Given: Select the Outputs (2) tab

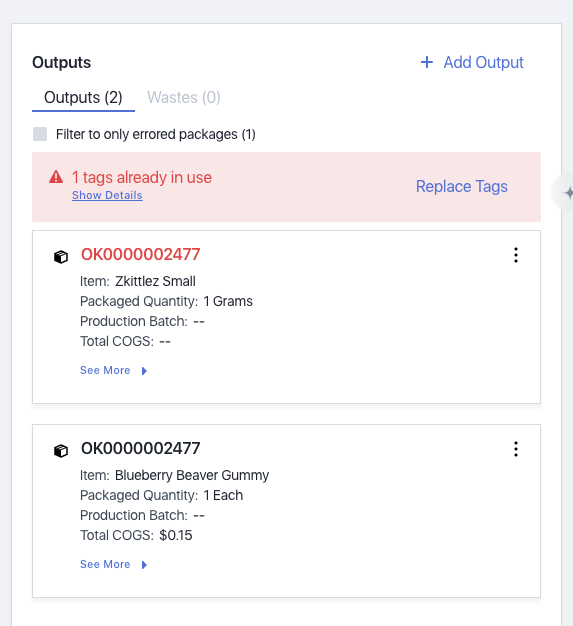Looking at the screenshot, I should [x=83, y=97].
